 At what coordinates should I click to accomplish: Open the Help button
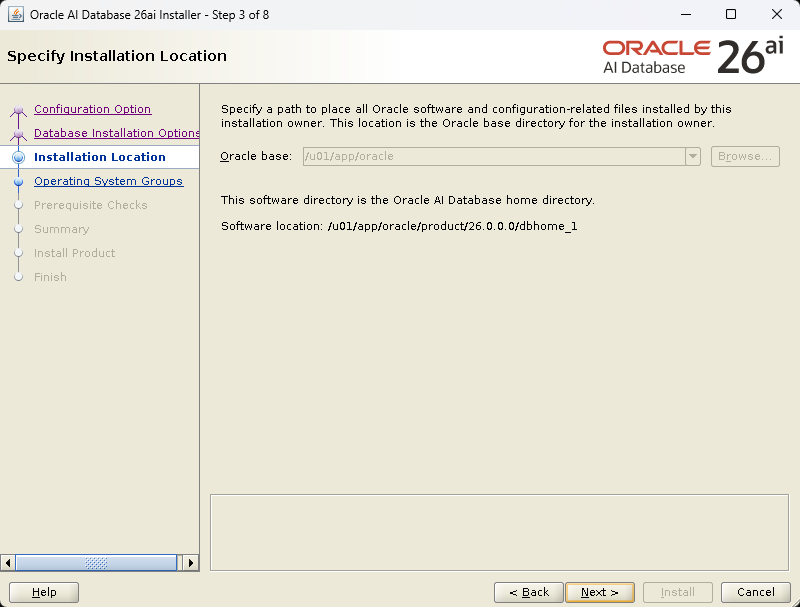click(44, 592)
